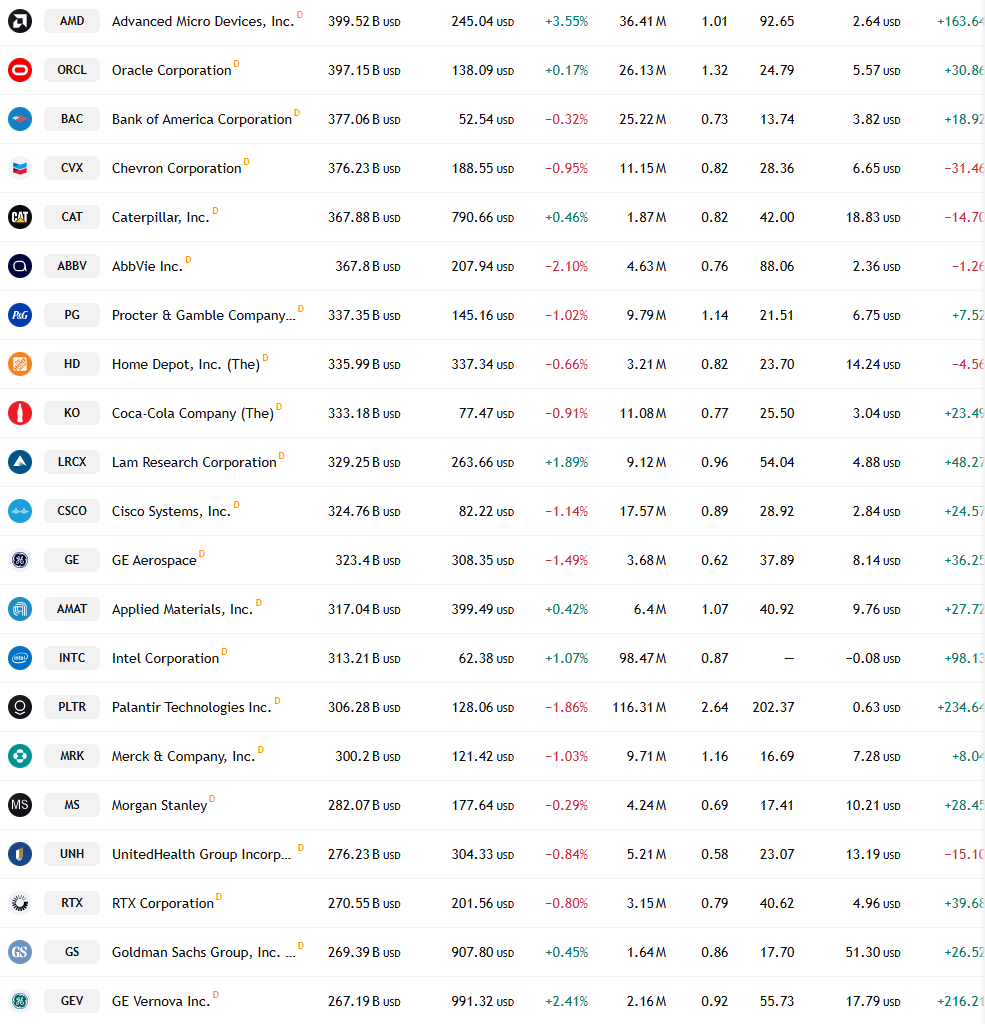Open the CAT ticker symbol
This screenshot has height=1024, width=985.
click(x=72, y=217)
